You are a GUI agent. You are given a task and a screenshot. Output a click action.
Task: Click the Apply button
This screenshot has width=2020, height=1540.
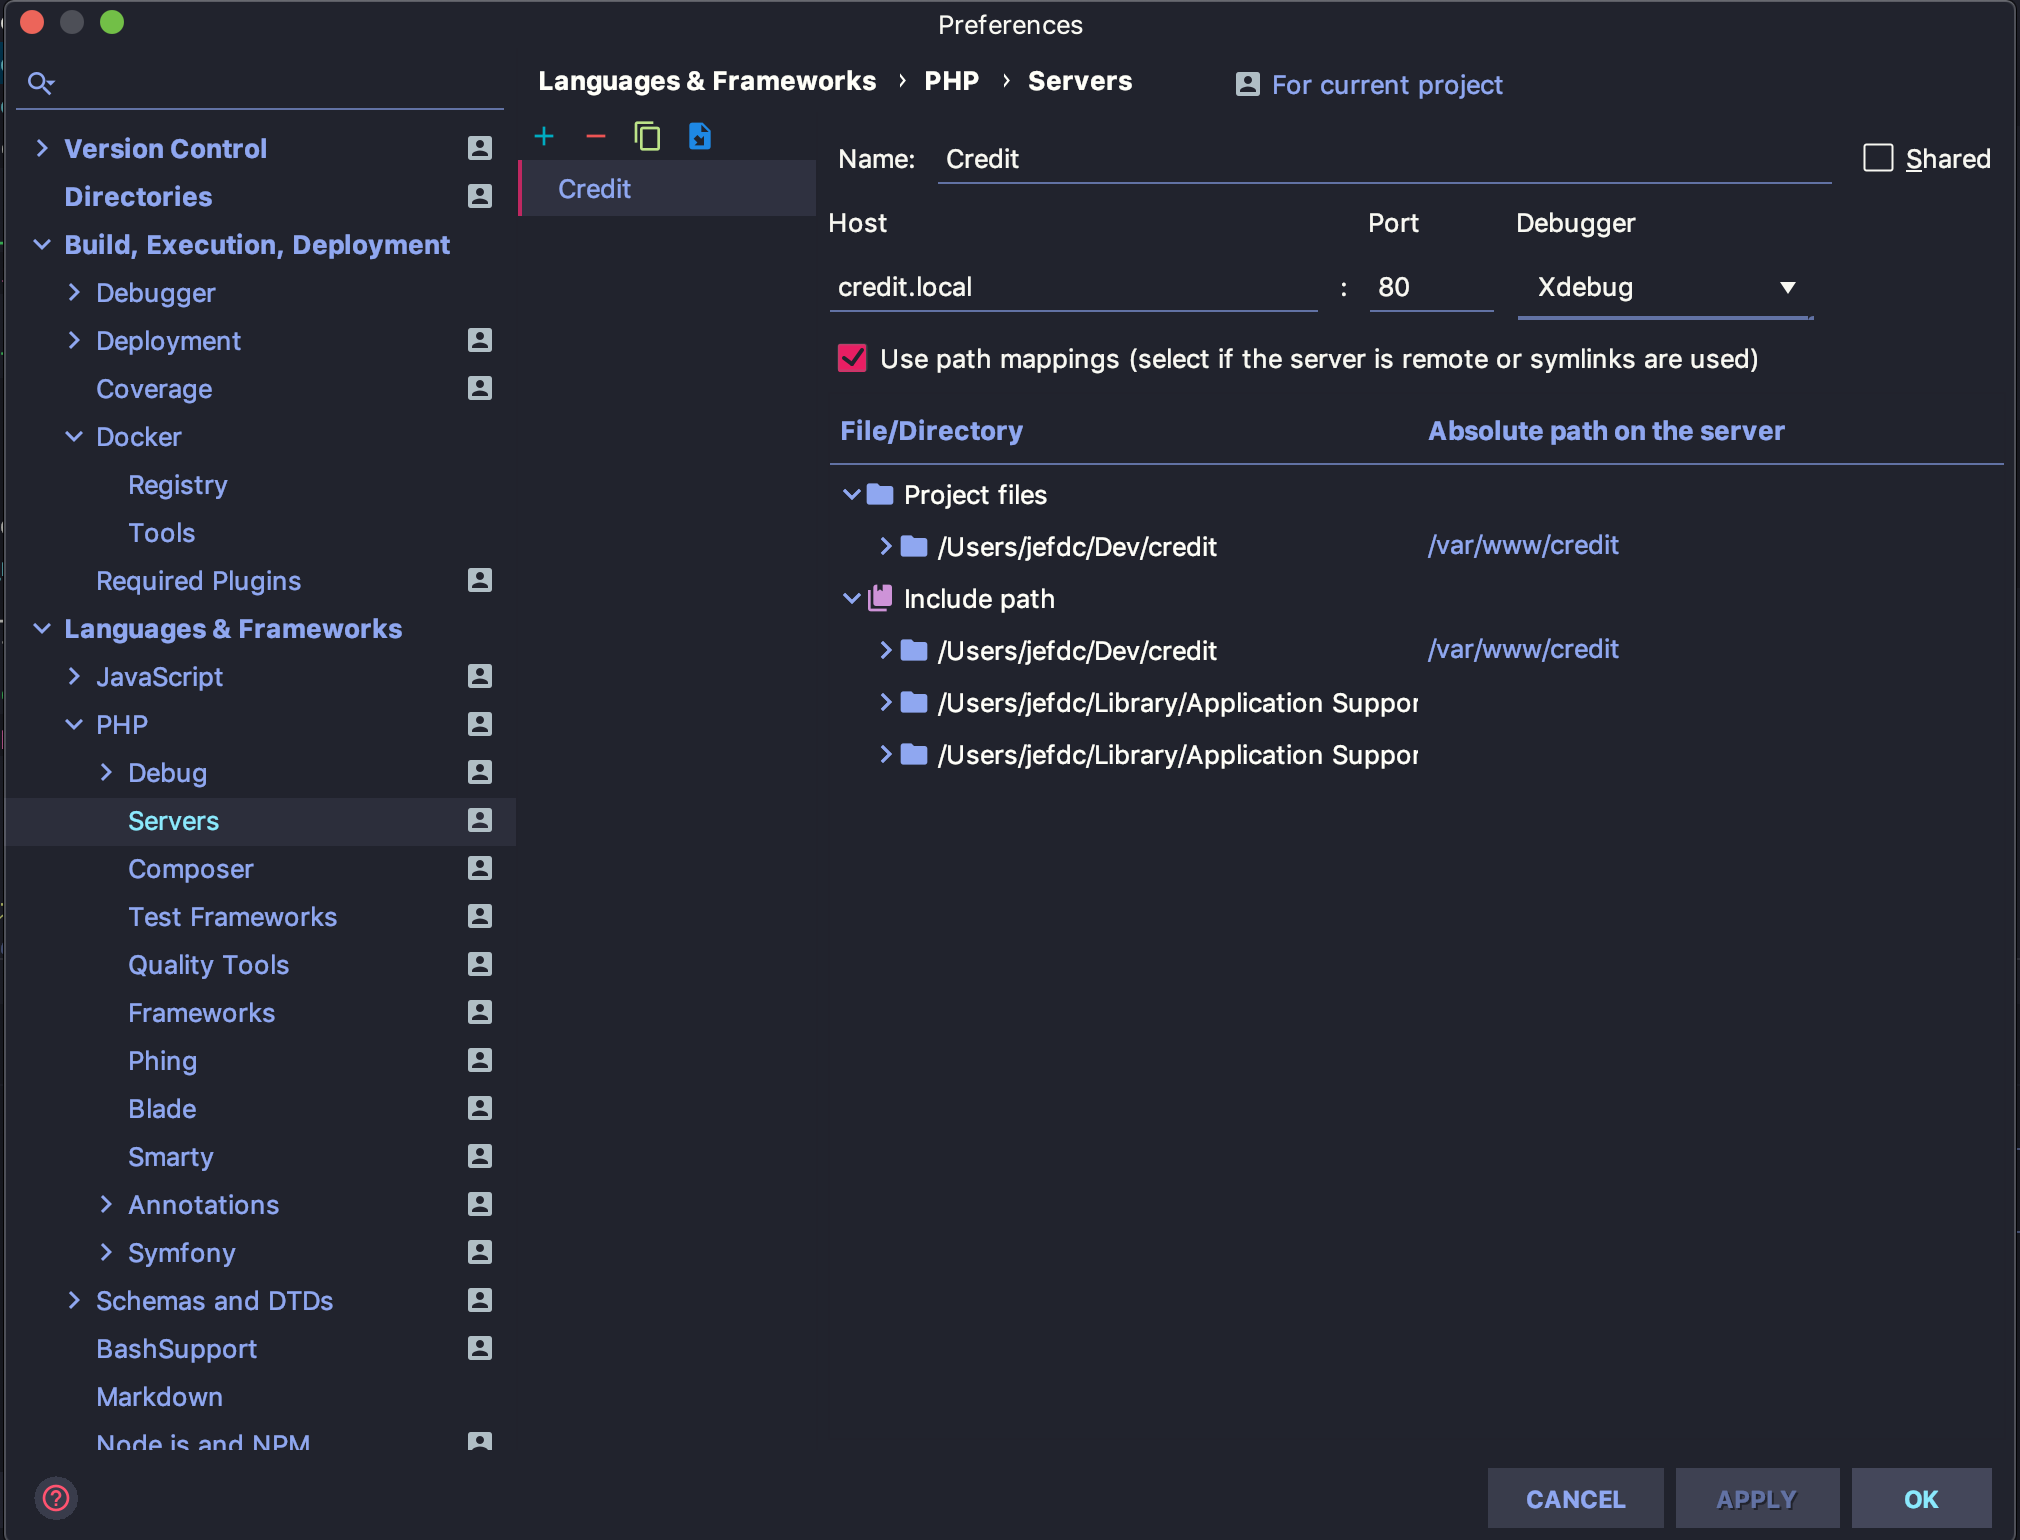(x=1755, y=1498)
